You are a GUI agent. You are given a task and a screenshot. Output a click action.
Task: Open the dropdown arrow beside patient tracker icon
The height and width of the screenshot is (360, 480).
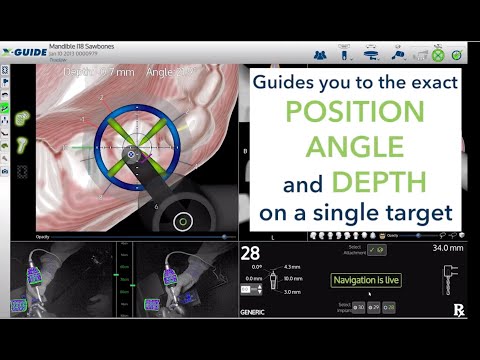point(379,59)
